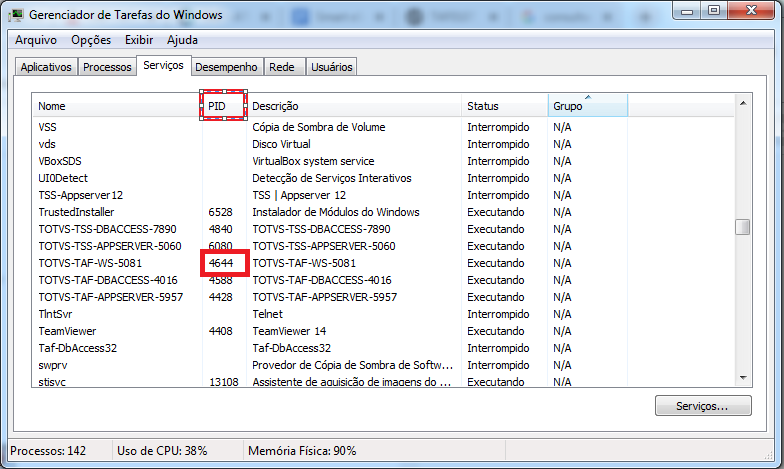Screen dimensions: 784x469
Task: Click description Provedor de Cópia de Sombra
Action: (x=352, y=365)
